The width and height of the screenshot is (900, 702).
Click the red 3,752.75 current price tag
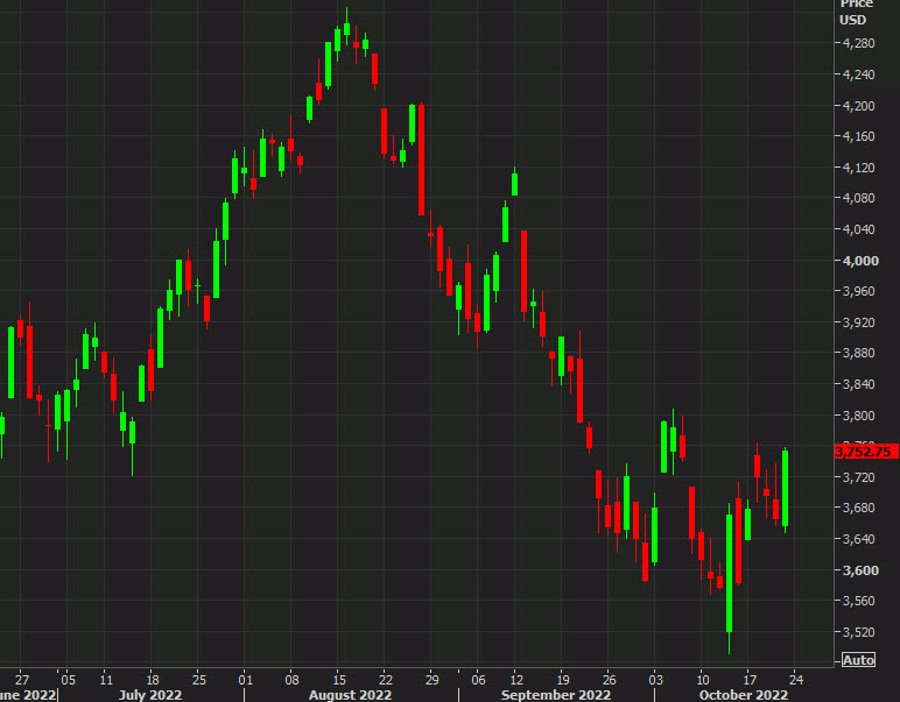click(862, 451)
